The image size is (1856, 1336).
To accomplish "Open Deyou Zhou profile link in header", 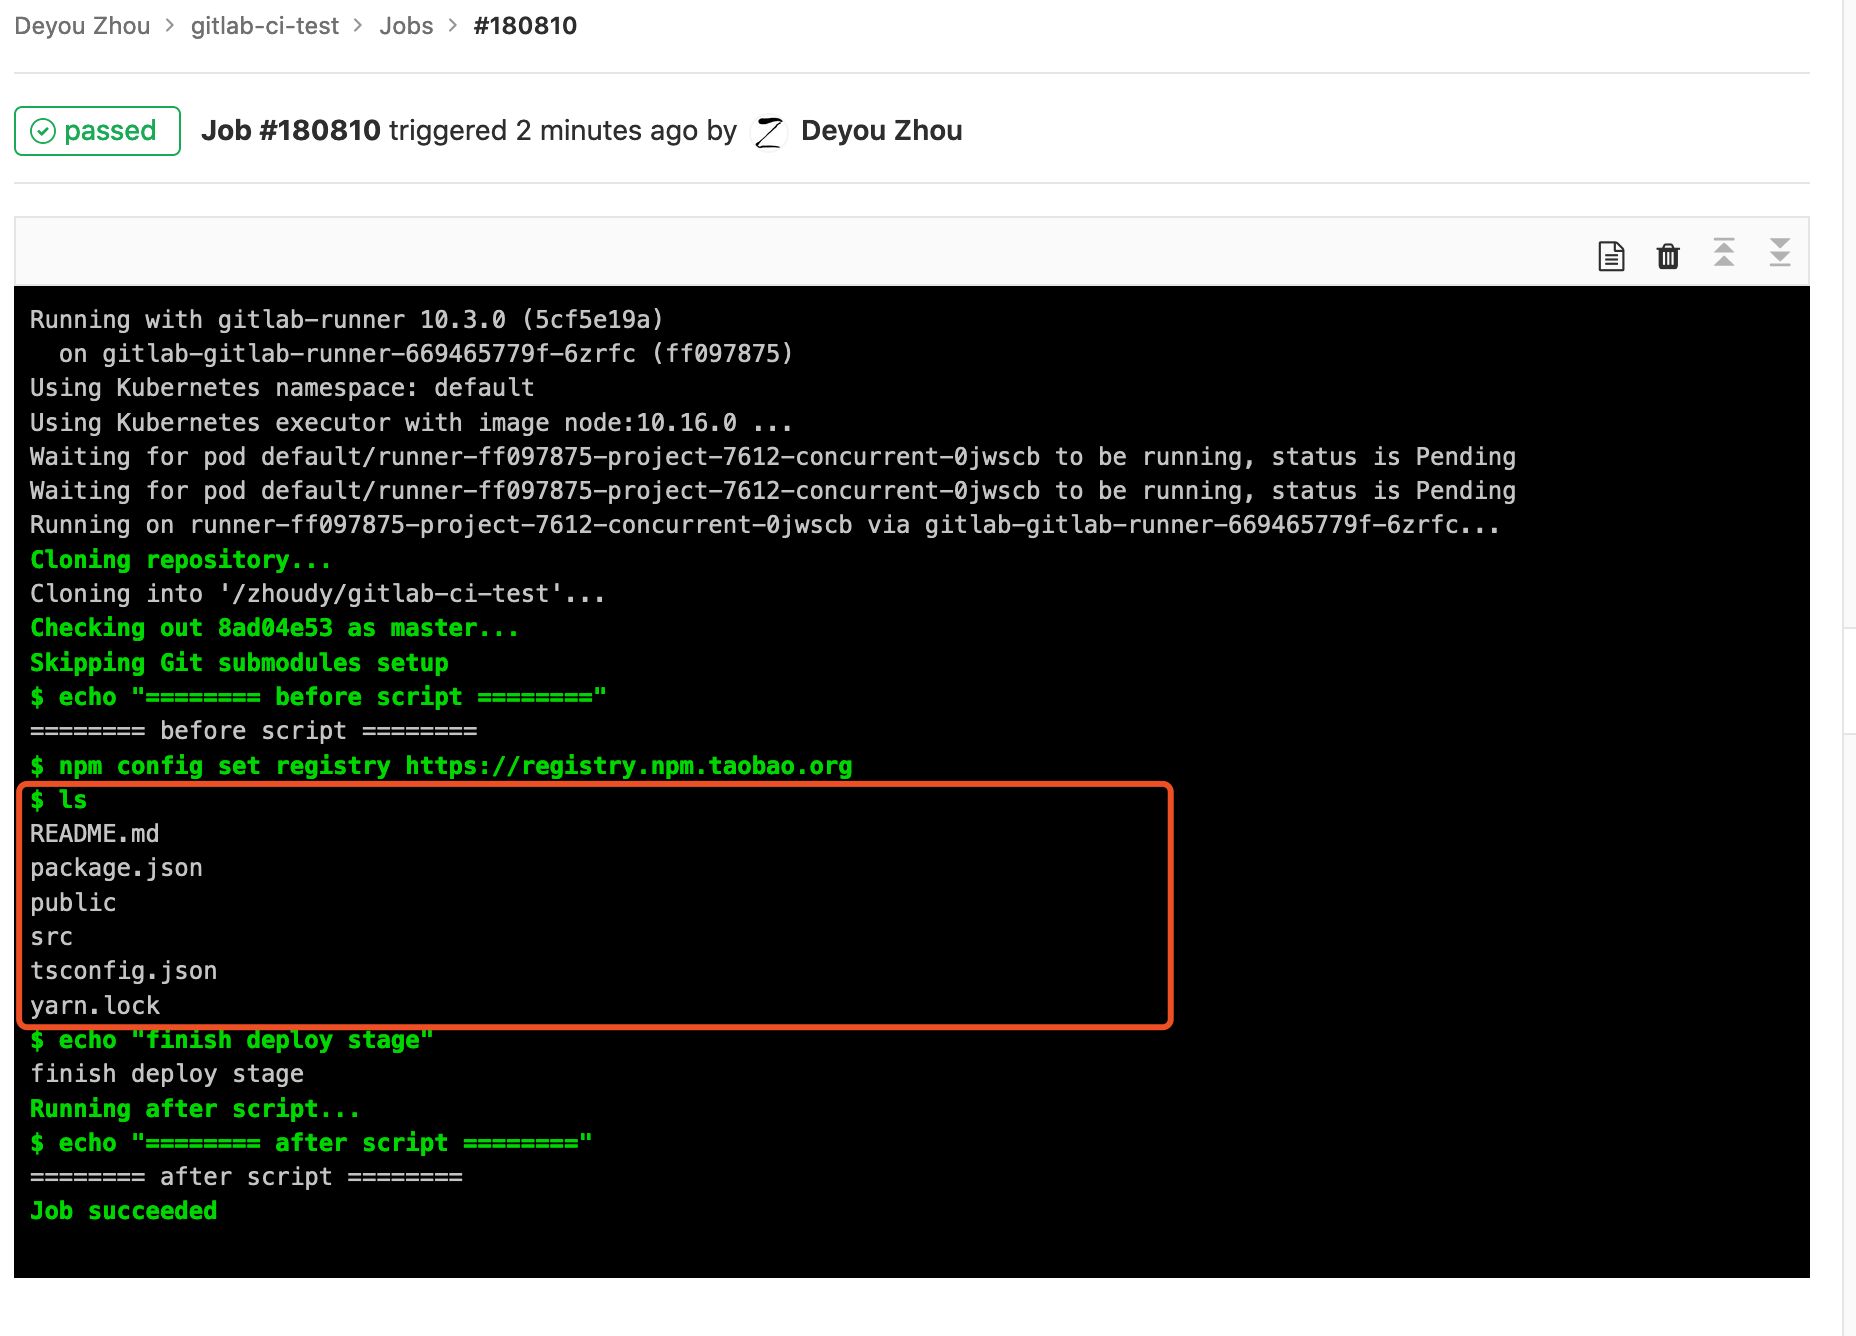I will [882, 131].
